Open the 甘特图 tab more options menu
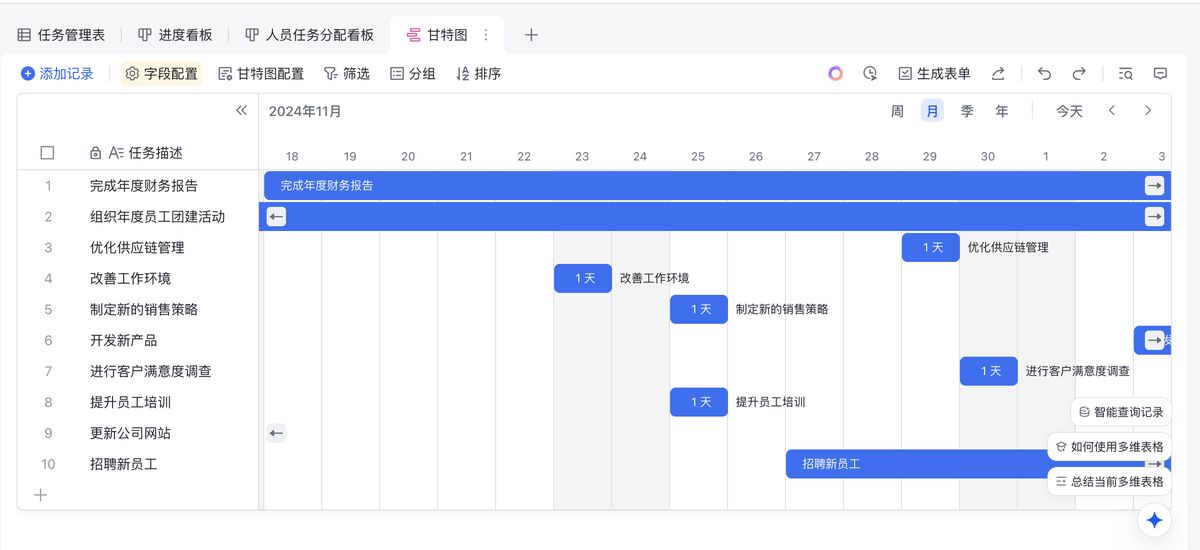This screenshot has width=1200, height=550. click(x=486, y=35)
